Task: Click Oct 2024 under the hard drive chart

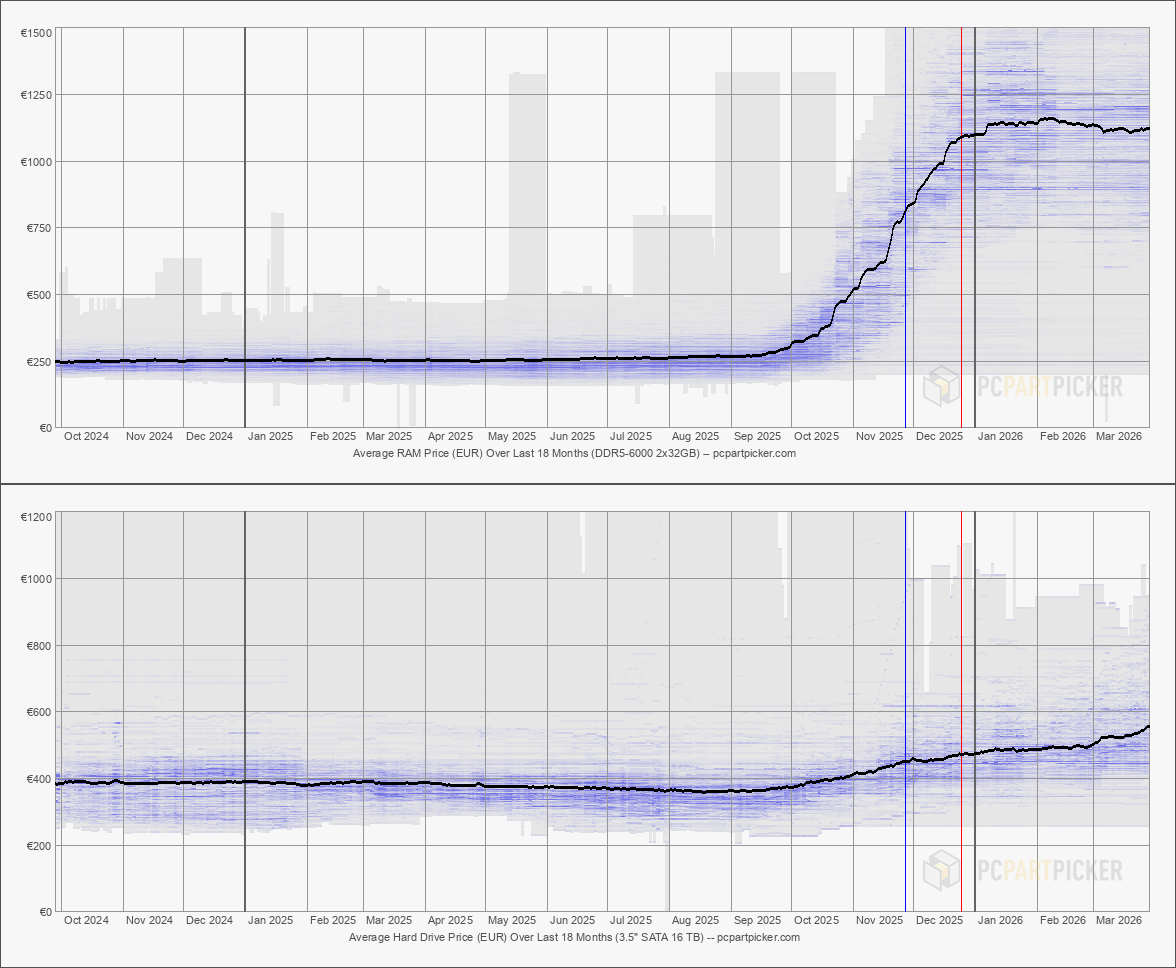Action: click(86, 920)
